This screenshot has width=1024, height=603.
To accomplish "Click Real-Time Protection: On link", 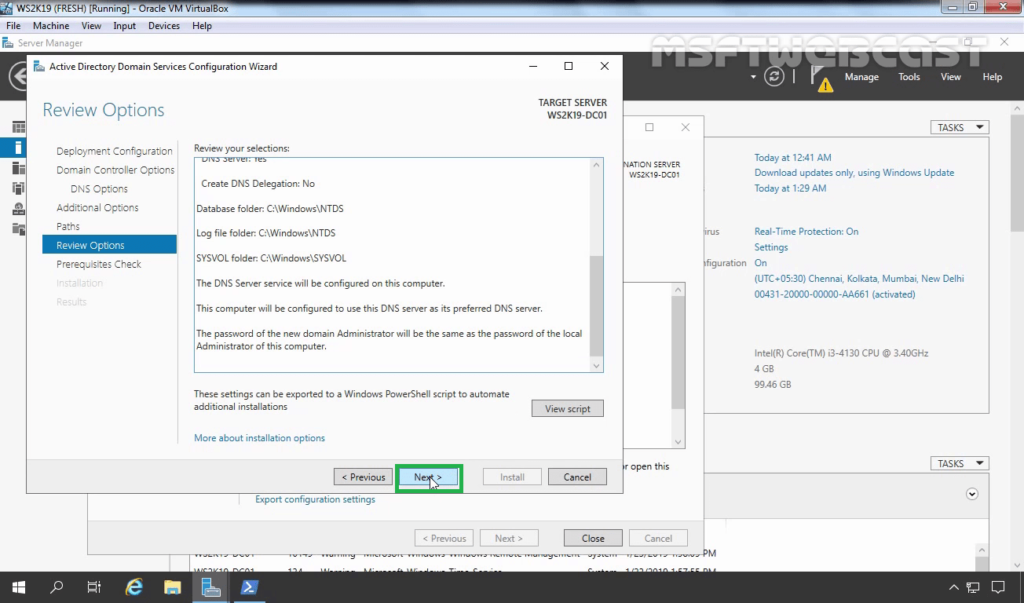I will [807, 232].
